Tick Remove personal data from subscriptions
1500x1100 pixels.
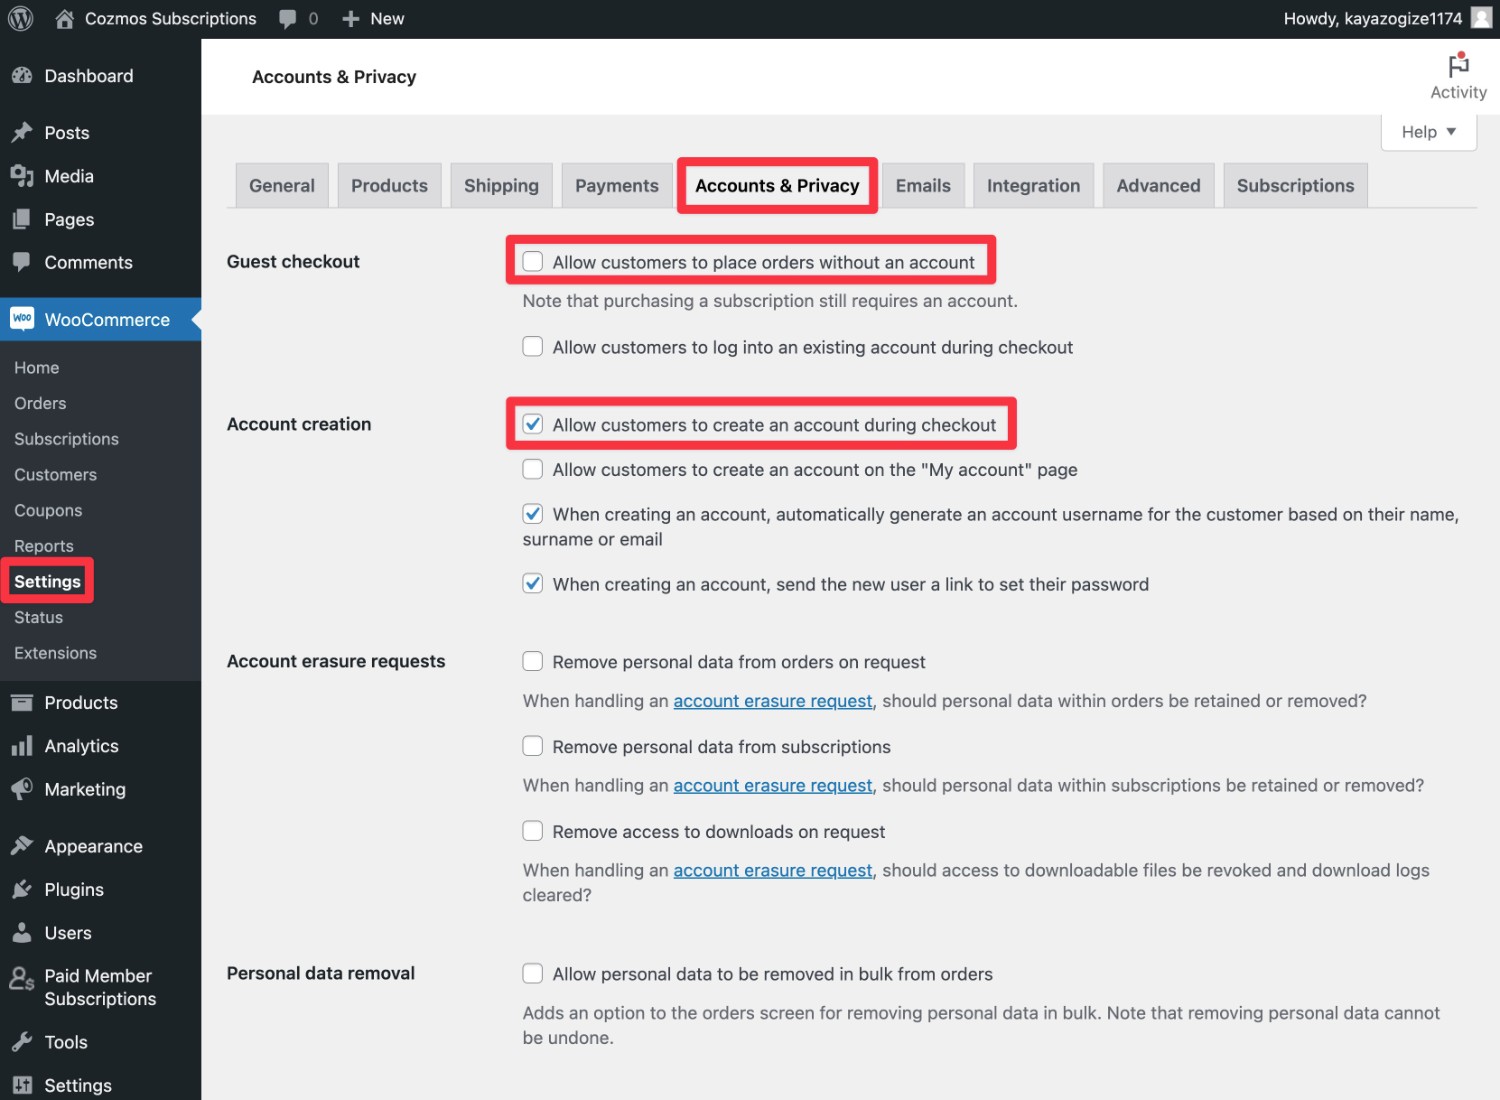[x=533, y=746]
